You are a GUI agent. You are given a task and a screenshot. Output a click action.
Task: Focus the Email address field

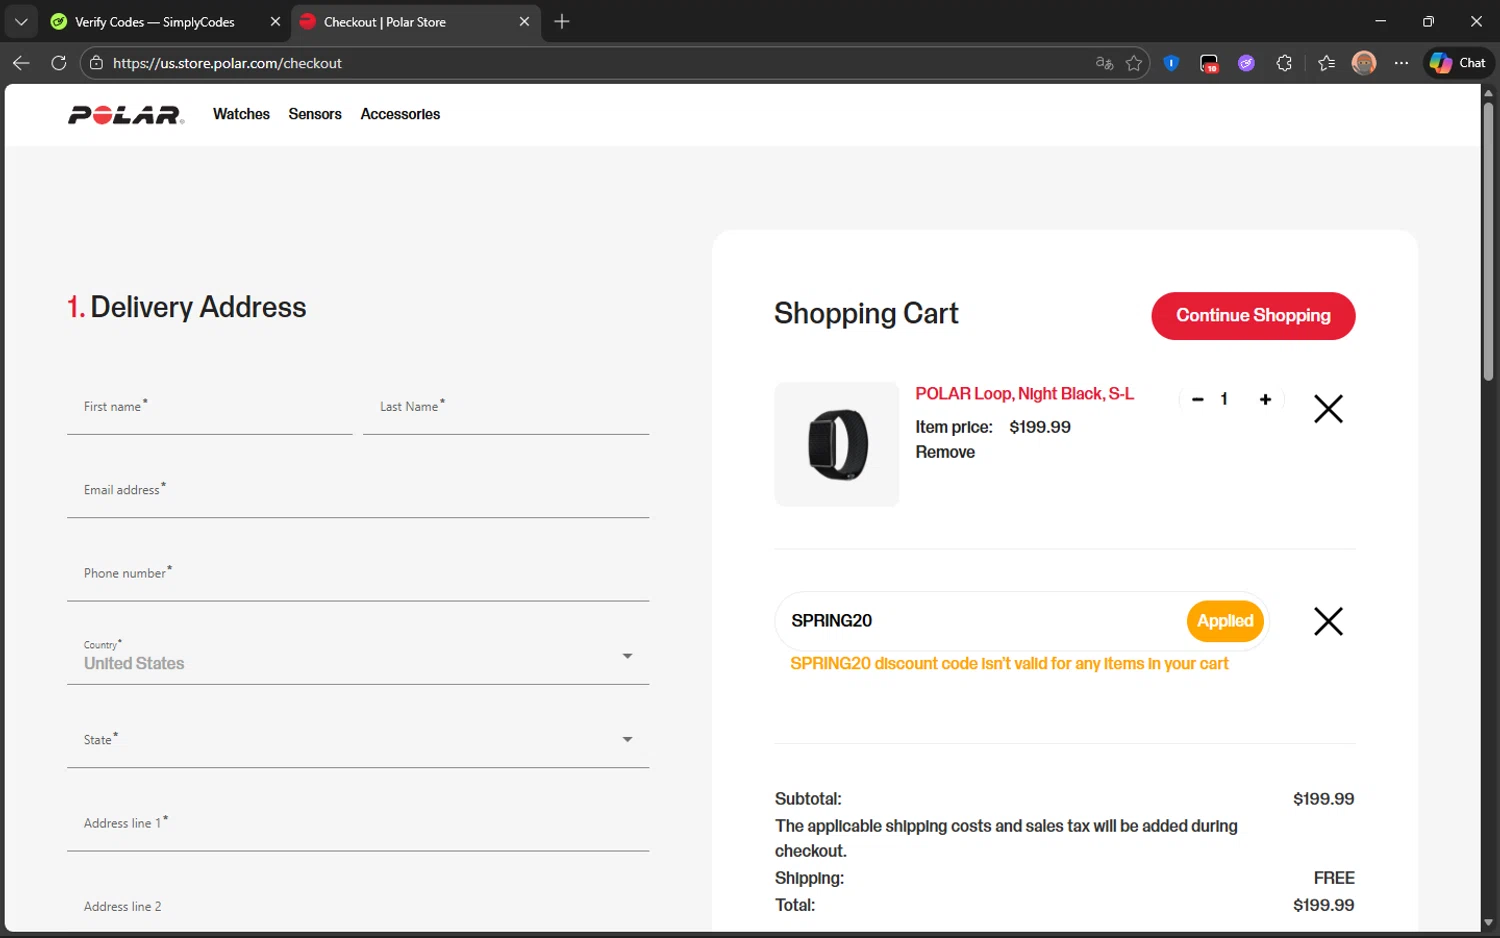(x=358, y=491)
